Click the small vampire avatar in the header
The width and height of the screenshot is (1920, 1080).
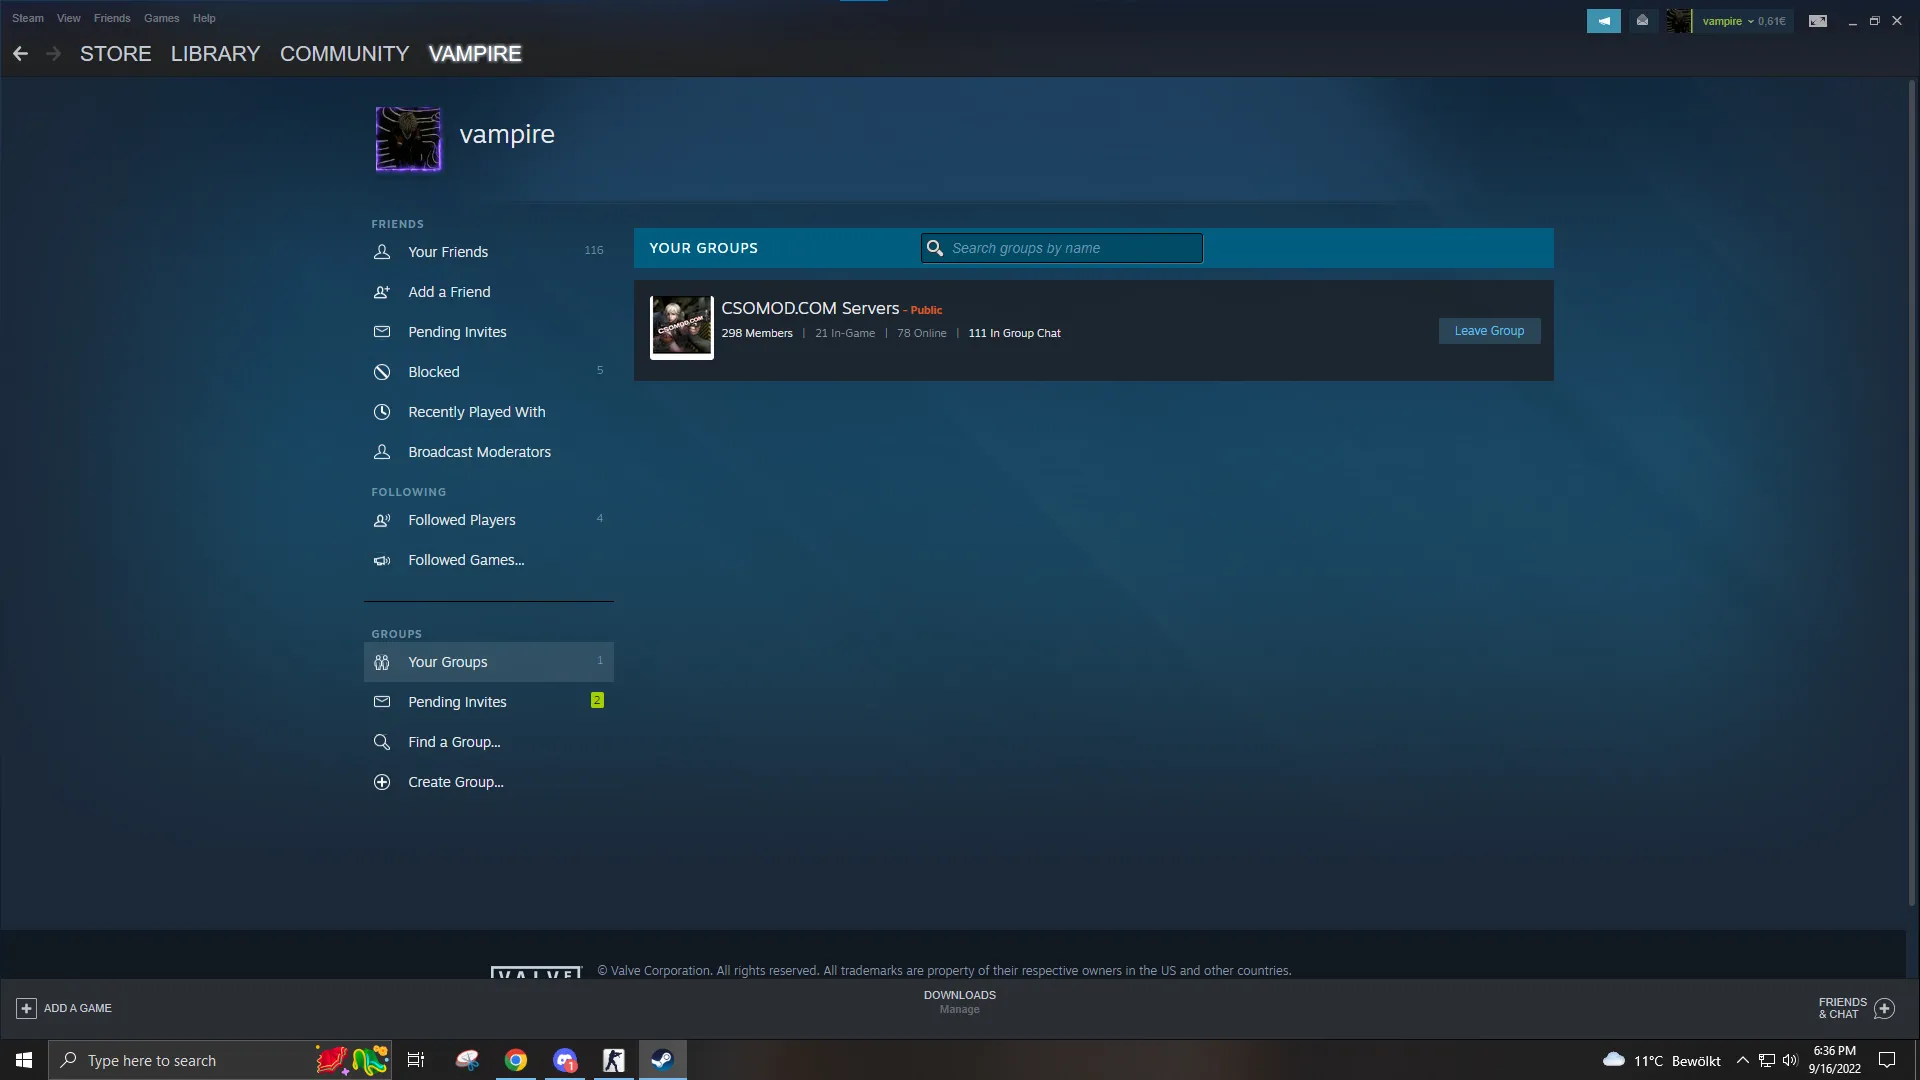pyautogui.click(x=1679, y=21)
